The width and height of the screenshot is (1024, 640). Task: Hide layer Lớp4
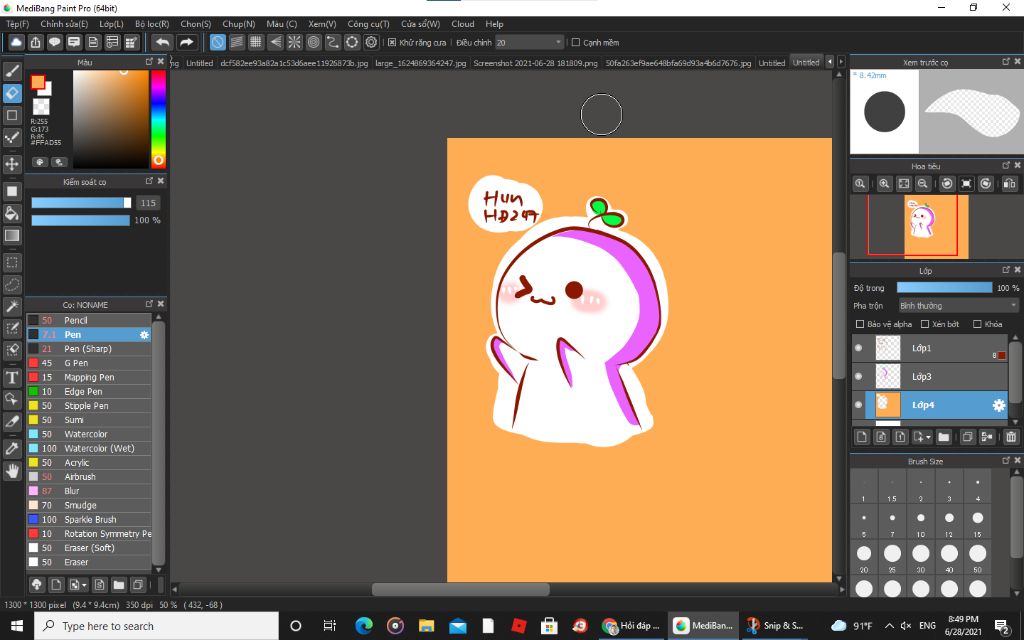[858, 405]
